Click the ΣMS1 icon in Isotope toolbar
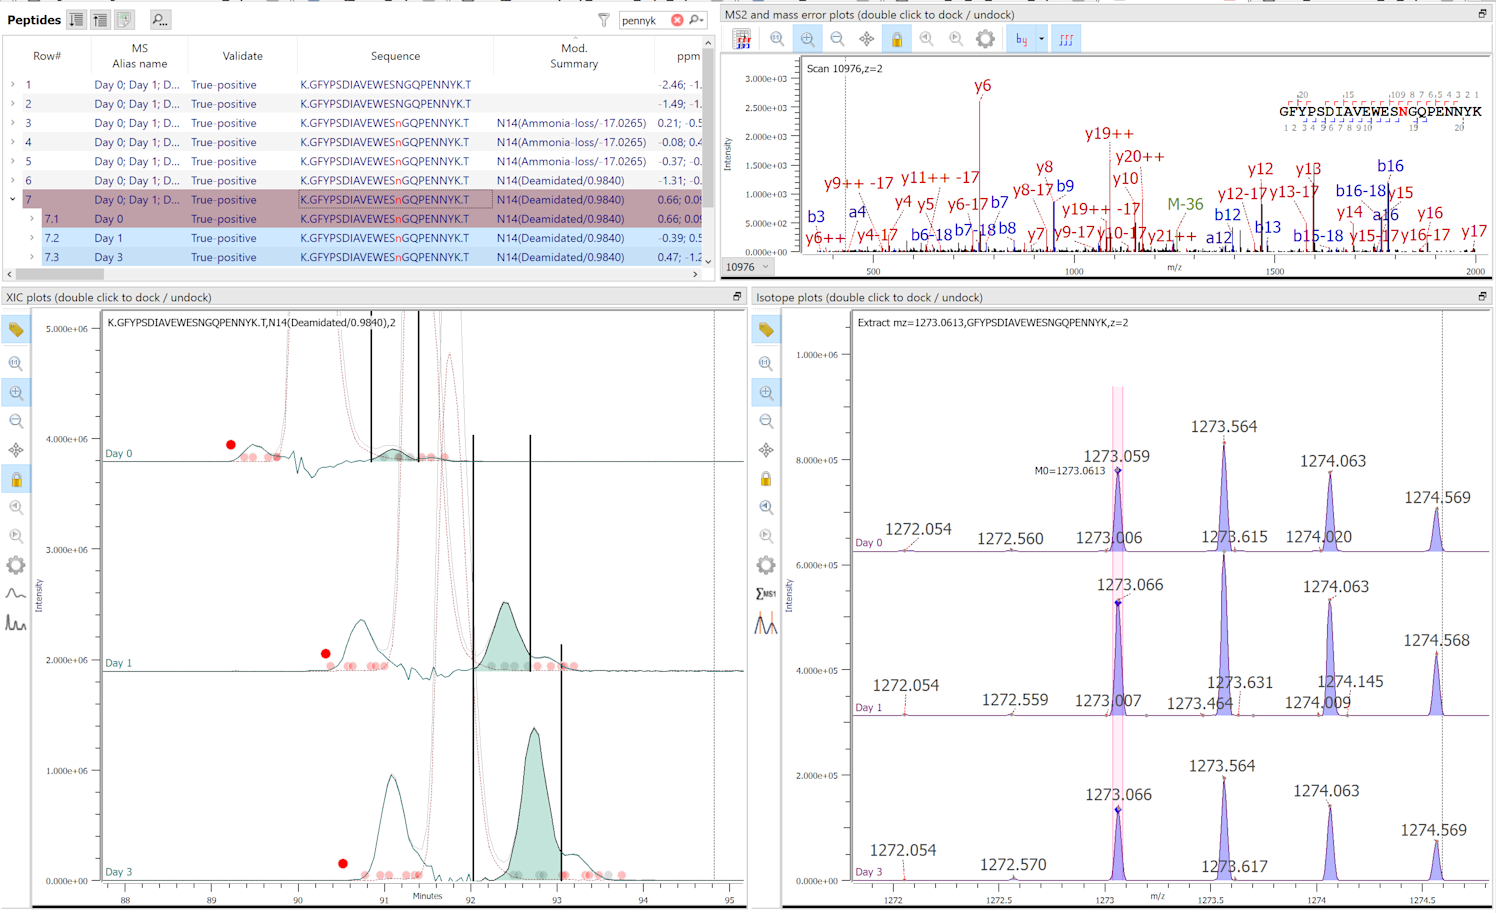The width and height of the screenshot is (1496, 913). [x=766, y=594]
